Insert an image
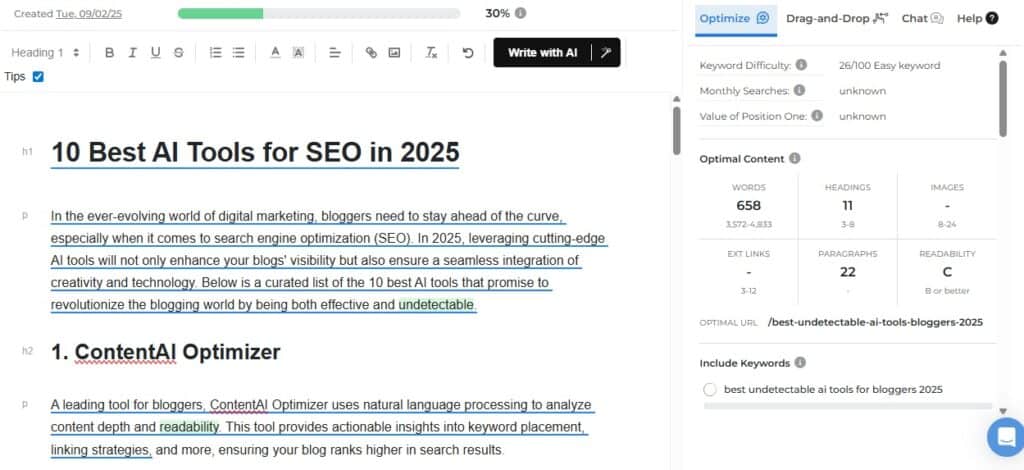Viewport: 1024px width, 470px height. [394, 53]
